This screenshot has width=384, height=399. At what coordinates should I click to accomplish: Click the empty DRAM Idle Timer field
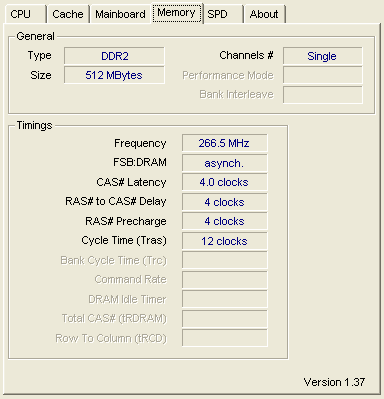(x=225, y=299)
